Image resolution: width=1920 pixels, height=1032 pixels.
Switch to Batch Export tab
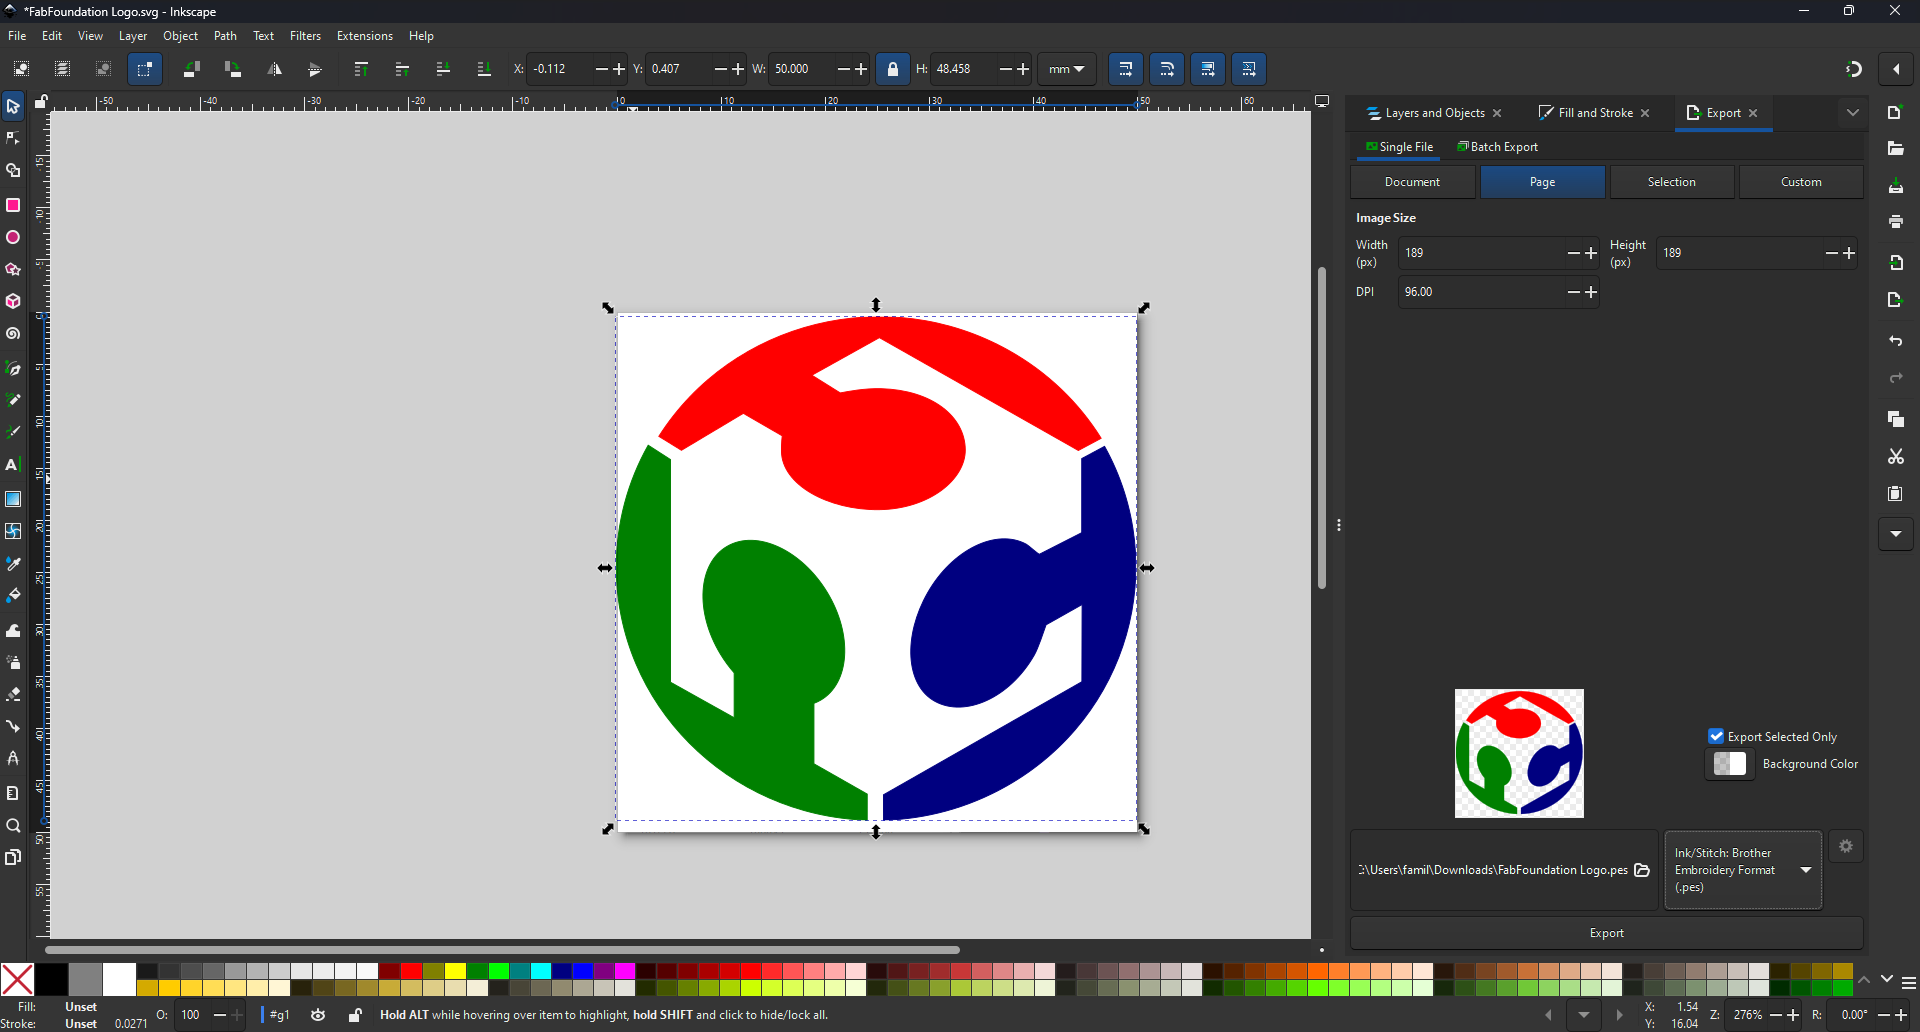click(1498, 147)
